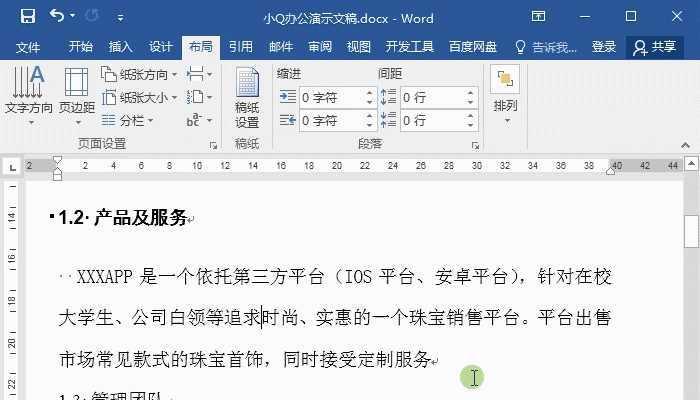The width and height of the screenshot is (700, 400).
Task: Switch to the 引用 tab
Action: 241,47
